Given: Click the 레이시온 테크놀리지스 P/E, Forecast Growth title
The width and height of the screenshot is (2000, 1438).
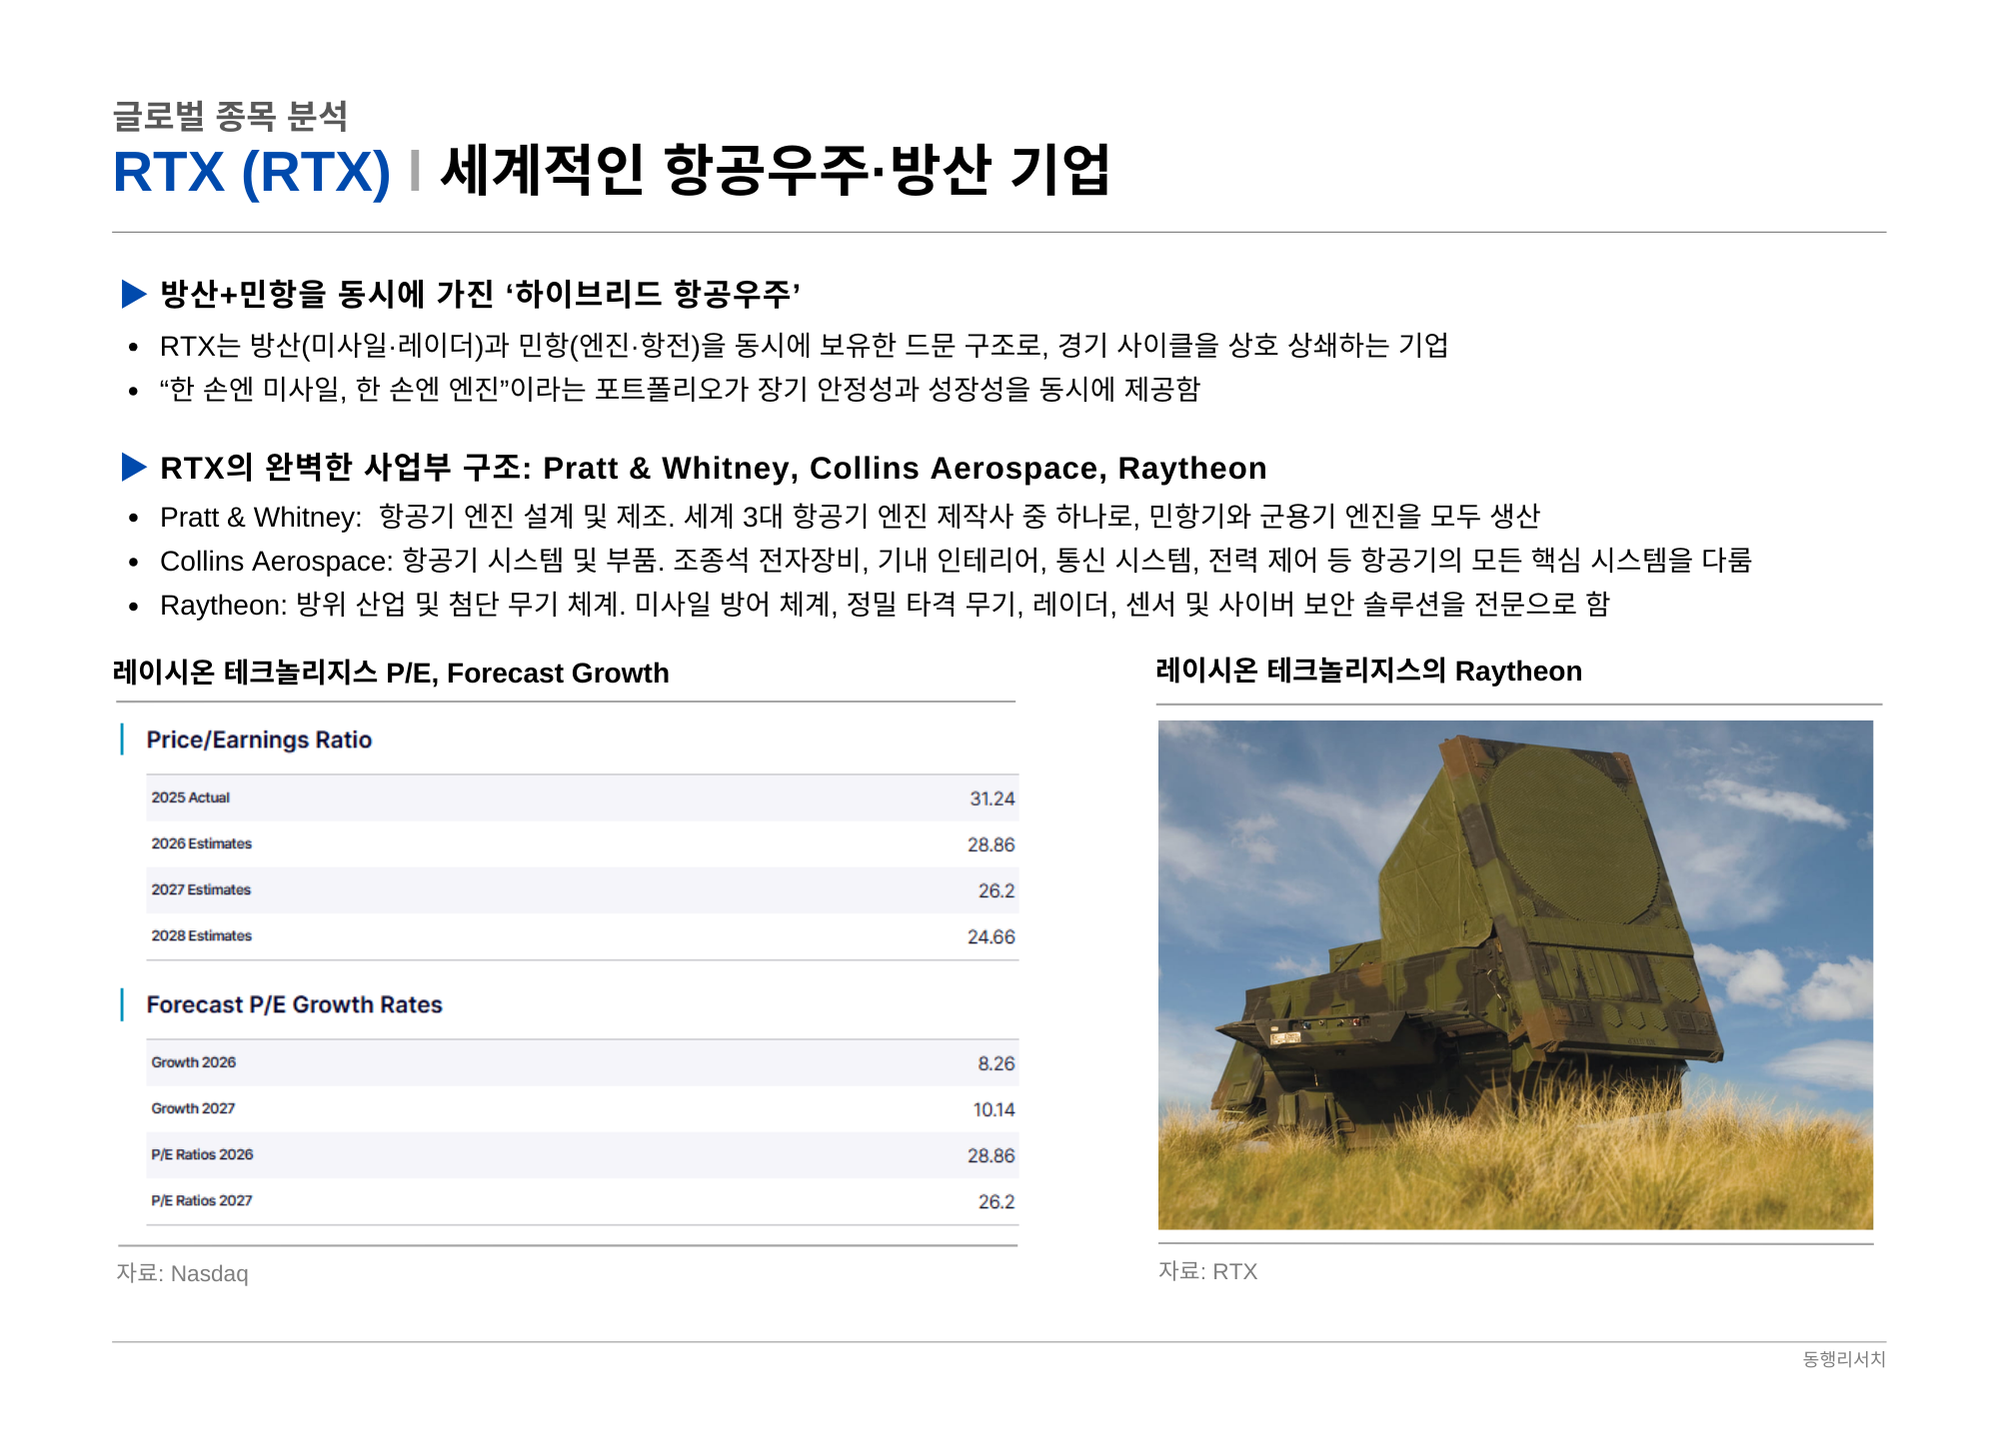Looking at the screenshot, I should pyautogui.click(x=391, y=673).
